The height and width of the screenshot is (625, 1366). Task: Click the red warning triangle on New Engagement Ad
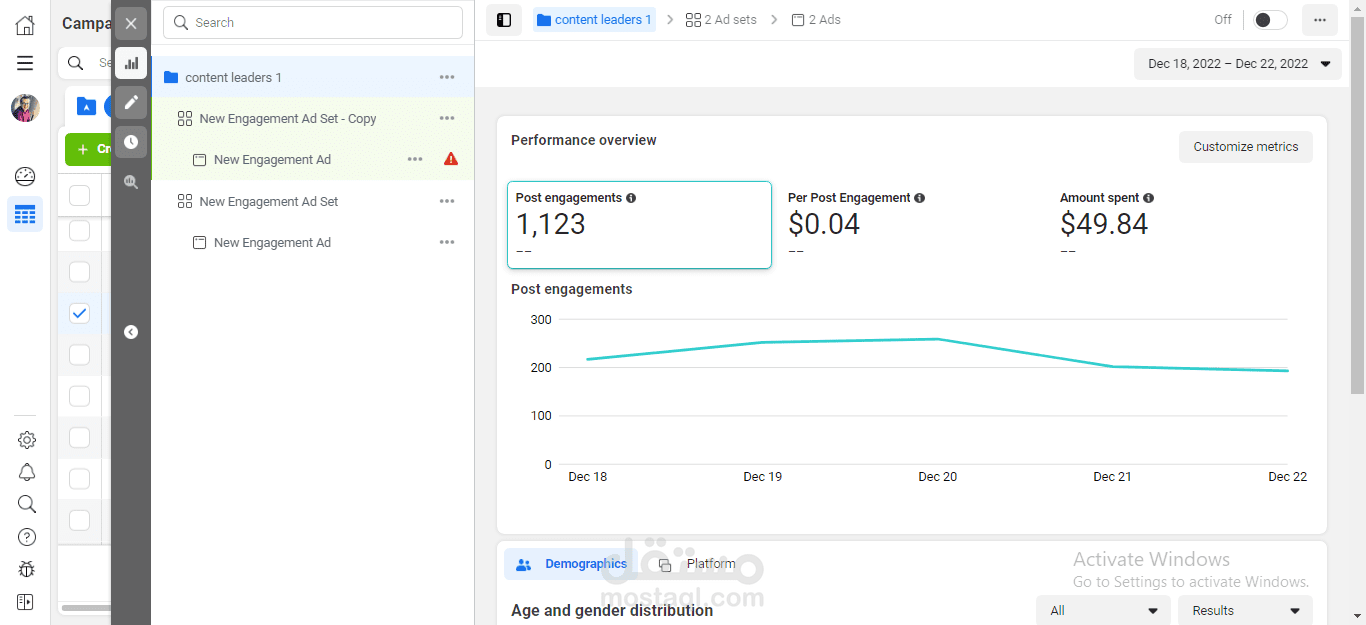point(451,159)
